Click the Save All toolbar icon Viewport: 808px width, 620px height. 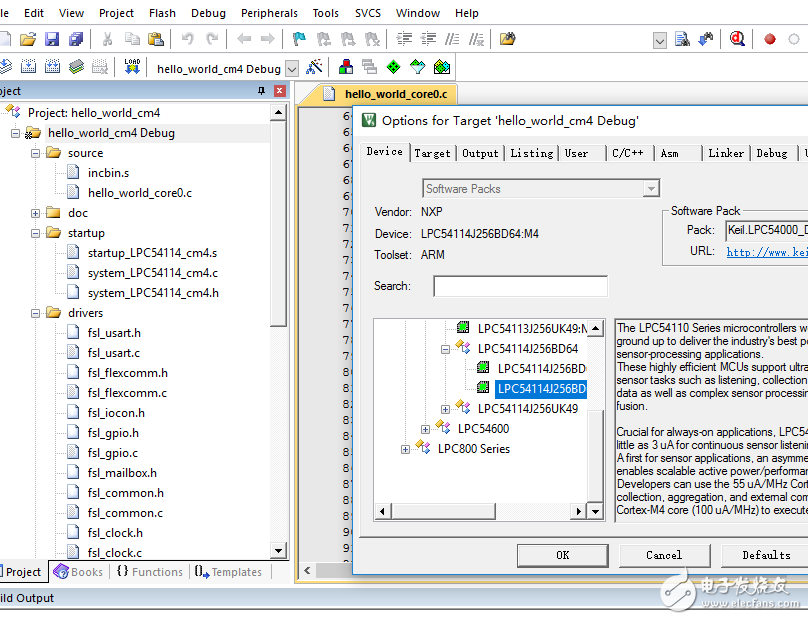[x=77, y=39]
